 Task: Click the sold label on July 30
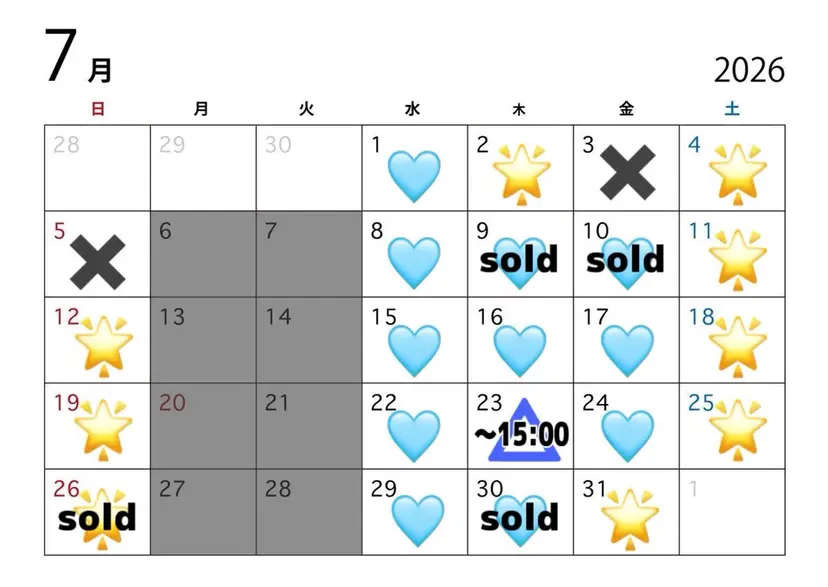(520, 517)
